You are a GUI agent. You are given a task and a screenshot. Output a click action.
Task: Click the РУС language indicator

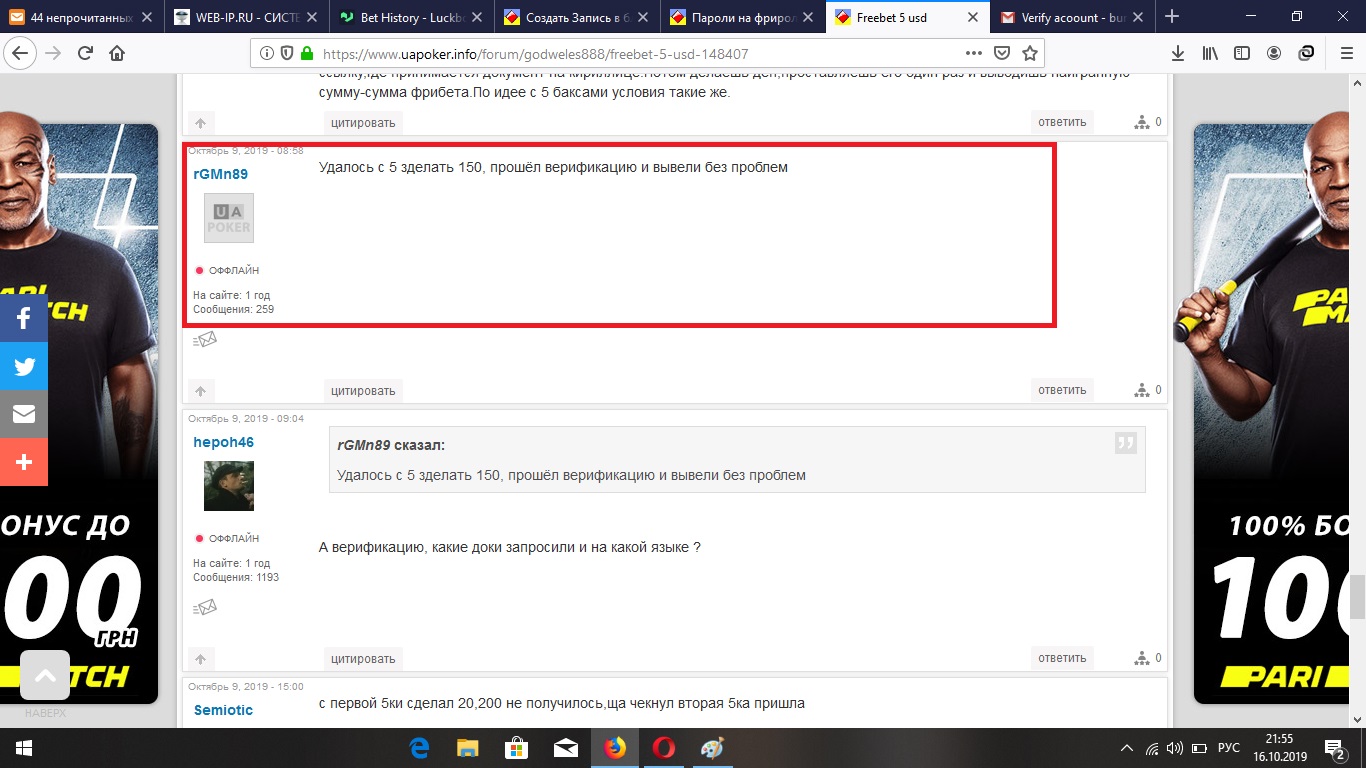tap(1229, 748)
